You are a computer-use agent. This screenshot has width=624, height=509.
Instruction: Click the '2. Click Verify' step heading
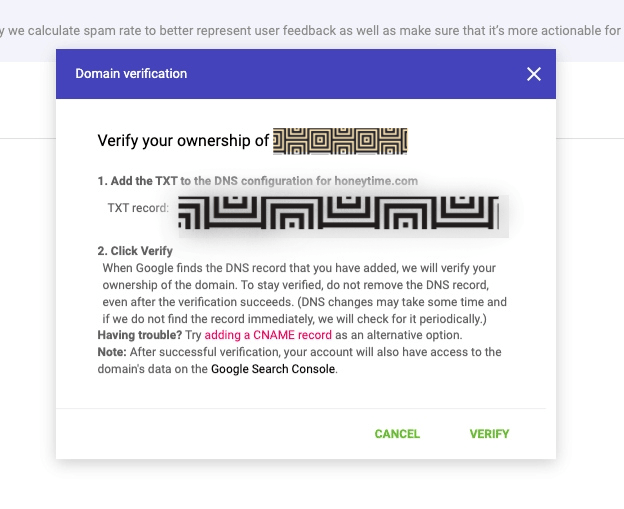[x=135, y=251]
